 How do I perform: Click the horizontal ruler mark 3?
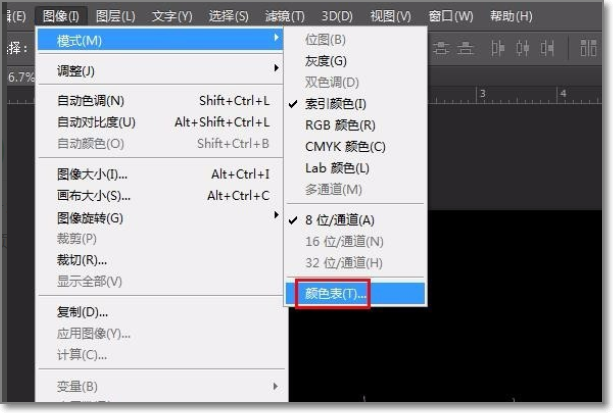(x=483, y=94)
